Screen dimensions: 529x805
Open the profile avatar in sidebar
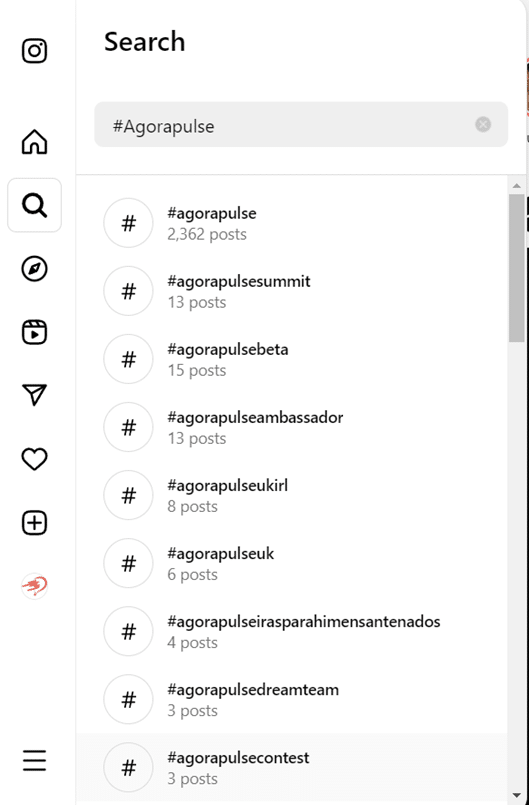click(x=34, y=586)
